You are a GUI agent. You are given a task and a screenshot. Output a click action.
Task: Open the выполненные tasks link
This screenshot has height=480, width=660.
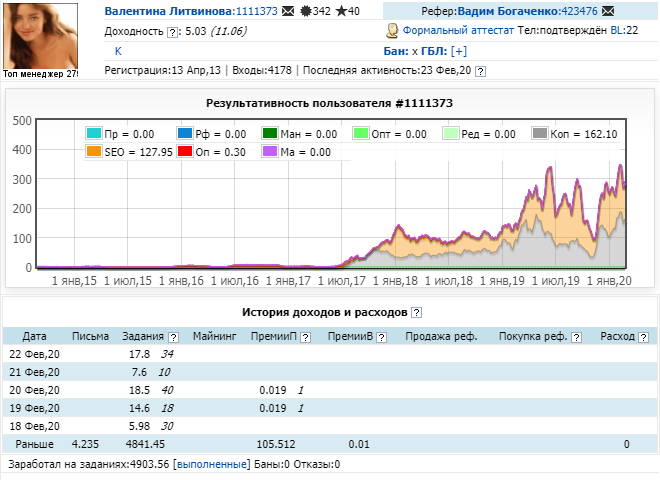coord(212,464)
